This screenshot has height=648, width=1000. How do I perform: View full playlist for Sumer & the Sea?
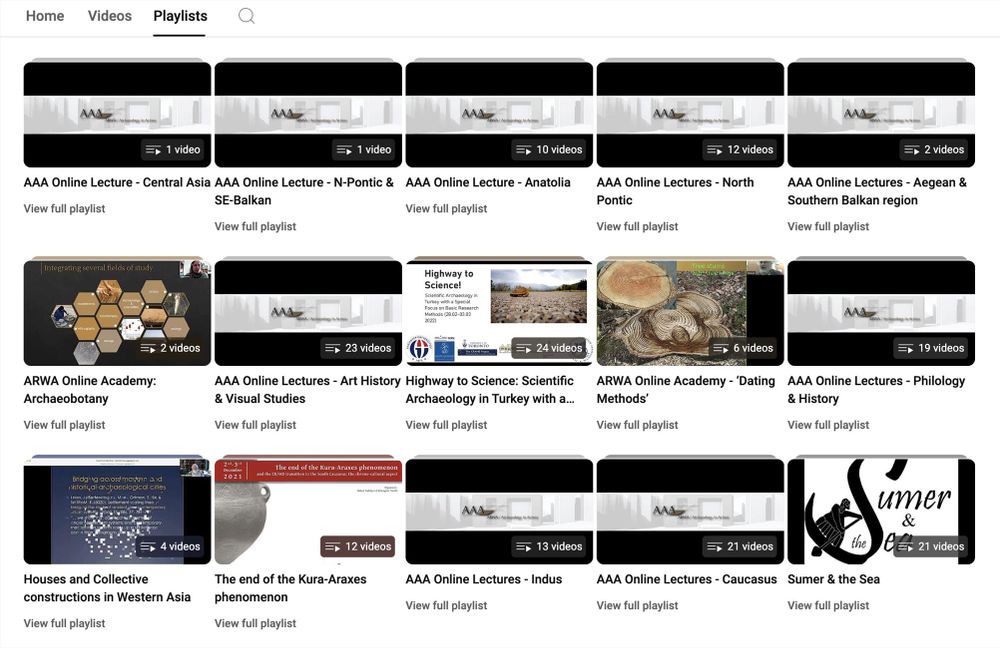pyautogui.click(x=828, y=605)
